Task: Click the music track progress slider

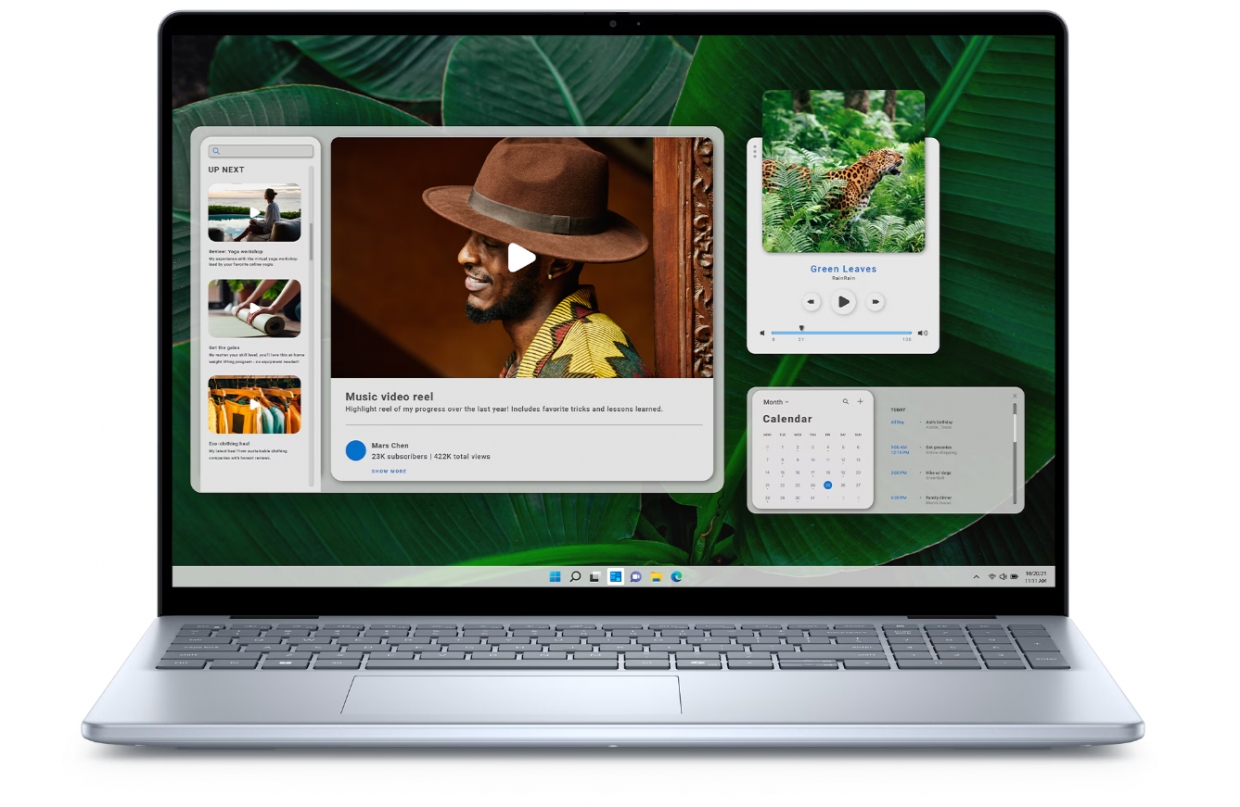Action: (x=841, y=332)
